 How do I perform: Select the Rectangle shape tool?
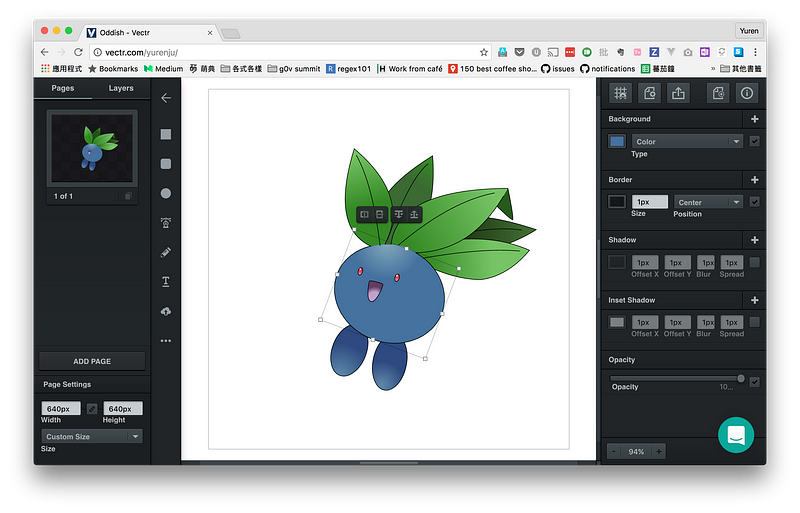click(166, 134)
